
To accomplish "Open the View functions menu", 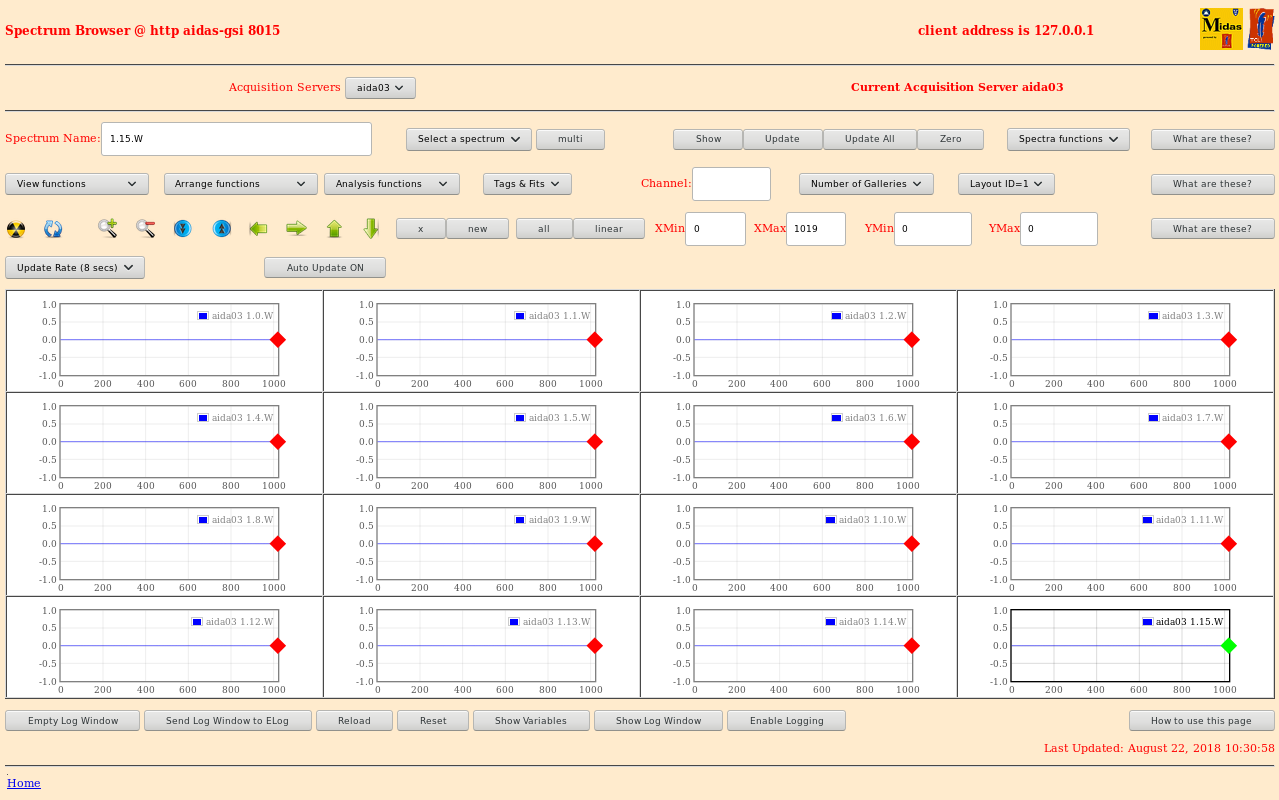I will pos(77,184).
